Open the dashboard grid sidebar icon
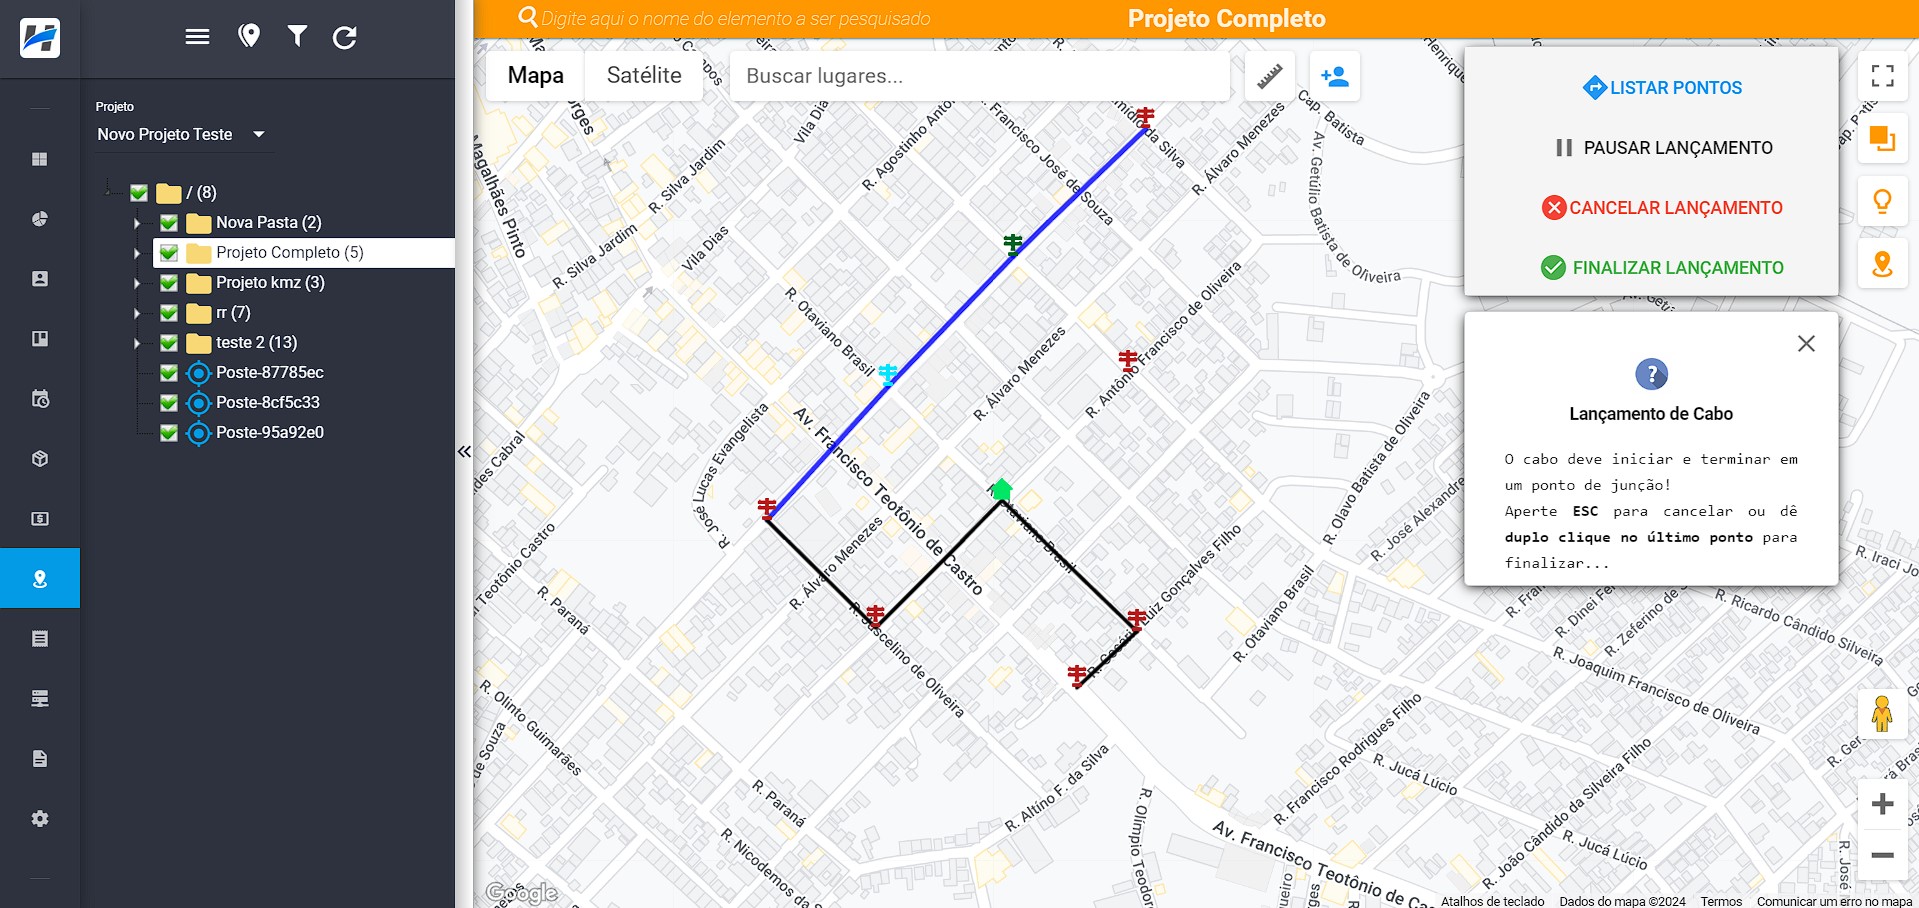Viewport: 1919px width, 908px height. (40, 159)
